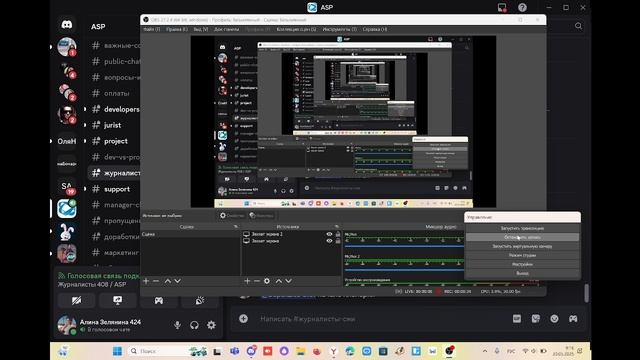Open the Справка menu in OBS

[x=375, y=29]
